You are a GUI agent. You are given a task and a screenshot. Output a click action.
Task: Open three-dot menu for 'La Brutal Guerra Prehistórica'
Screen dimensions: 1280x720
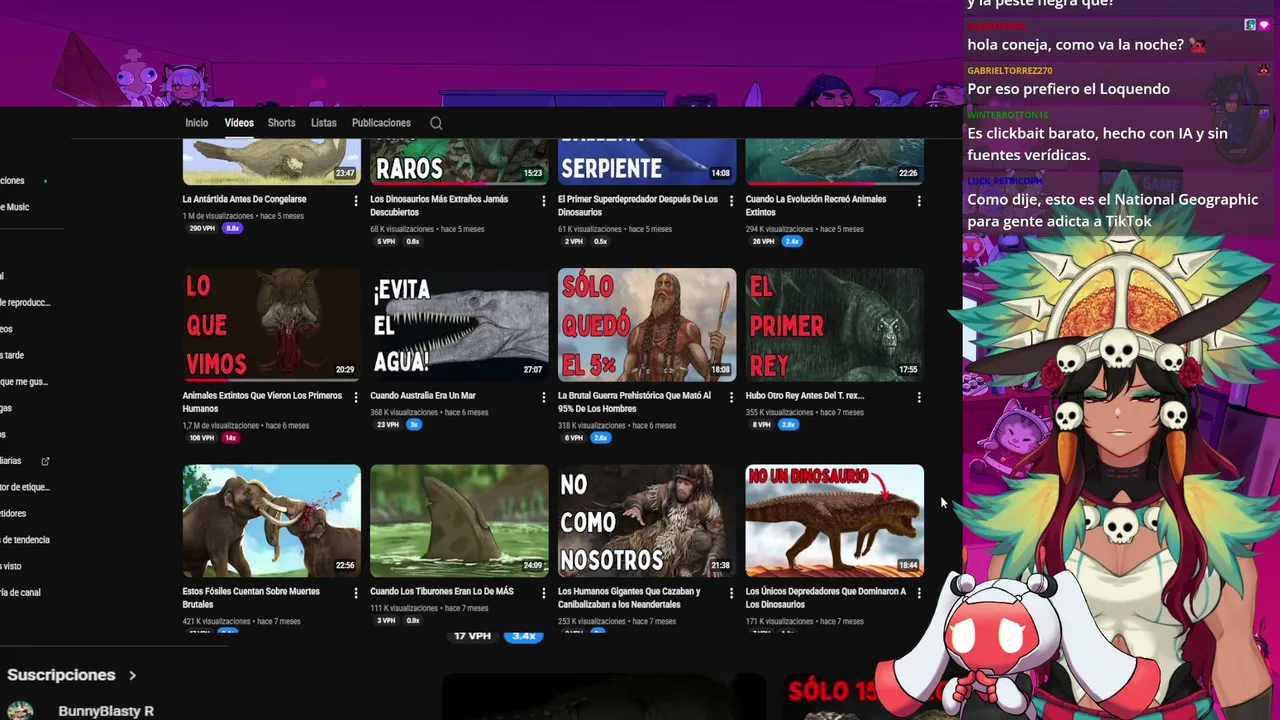[731, 397]
